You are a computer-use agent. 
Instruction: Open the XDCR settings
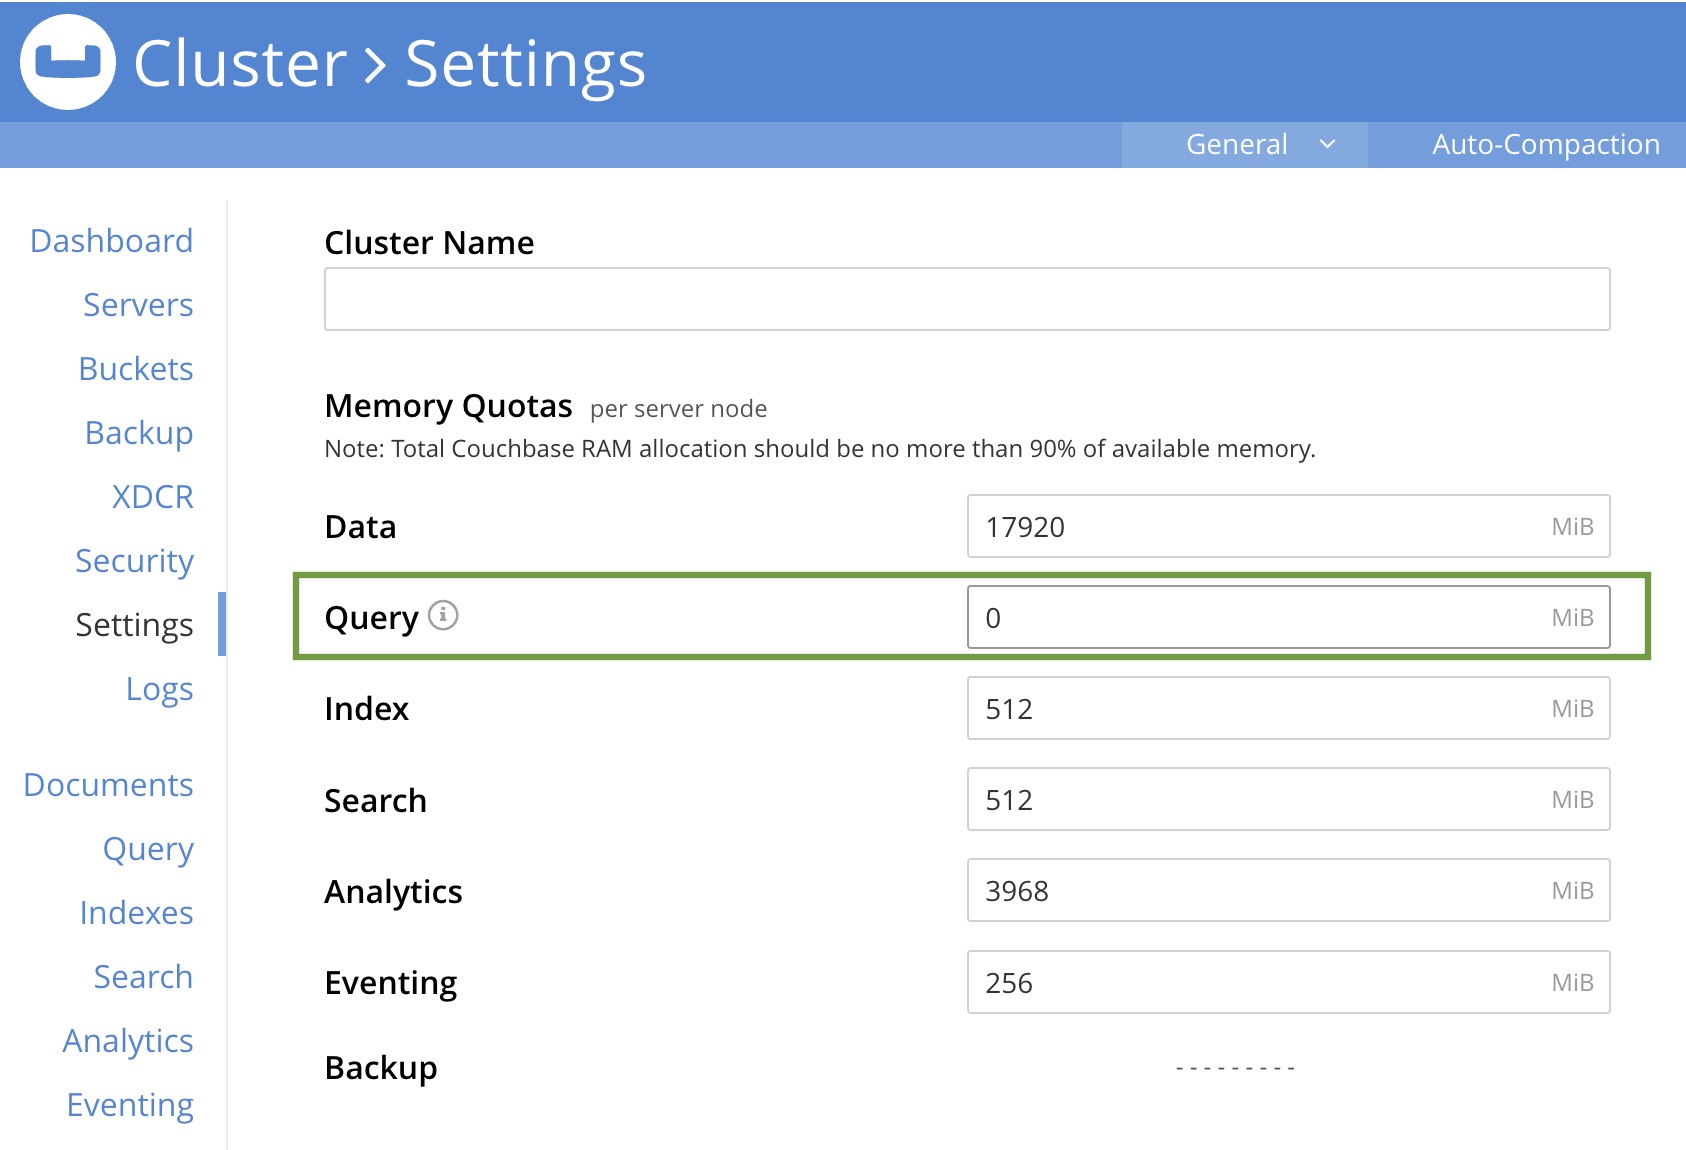[151, 496]
